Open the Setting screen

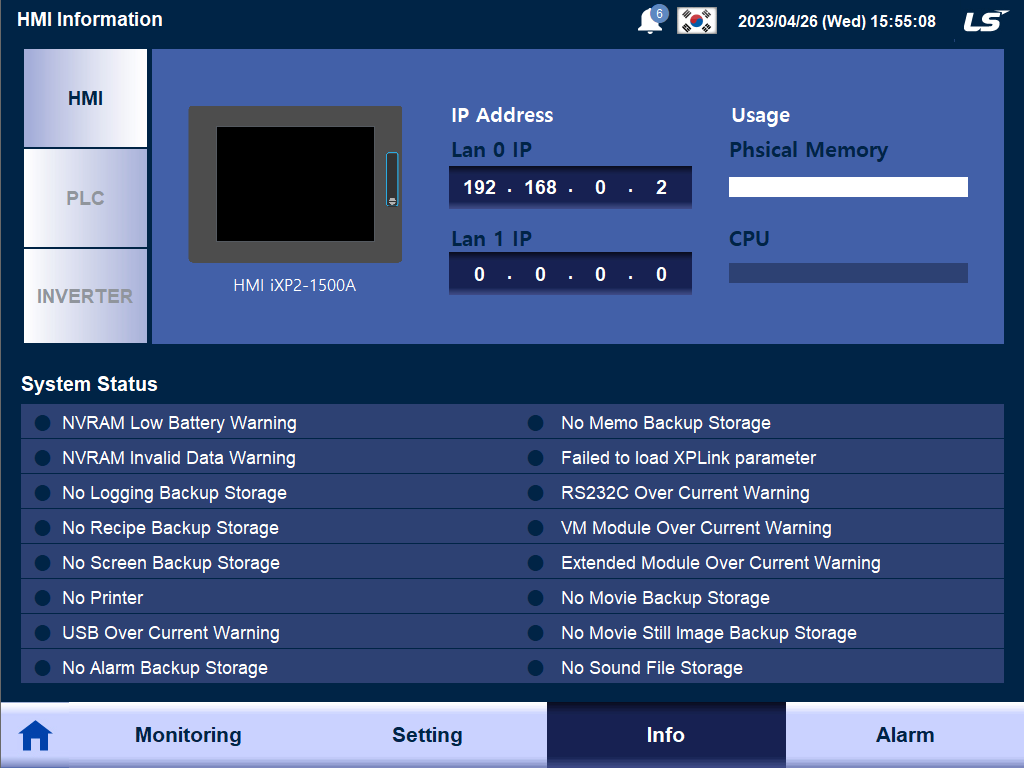click(x=427, y=735)
